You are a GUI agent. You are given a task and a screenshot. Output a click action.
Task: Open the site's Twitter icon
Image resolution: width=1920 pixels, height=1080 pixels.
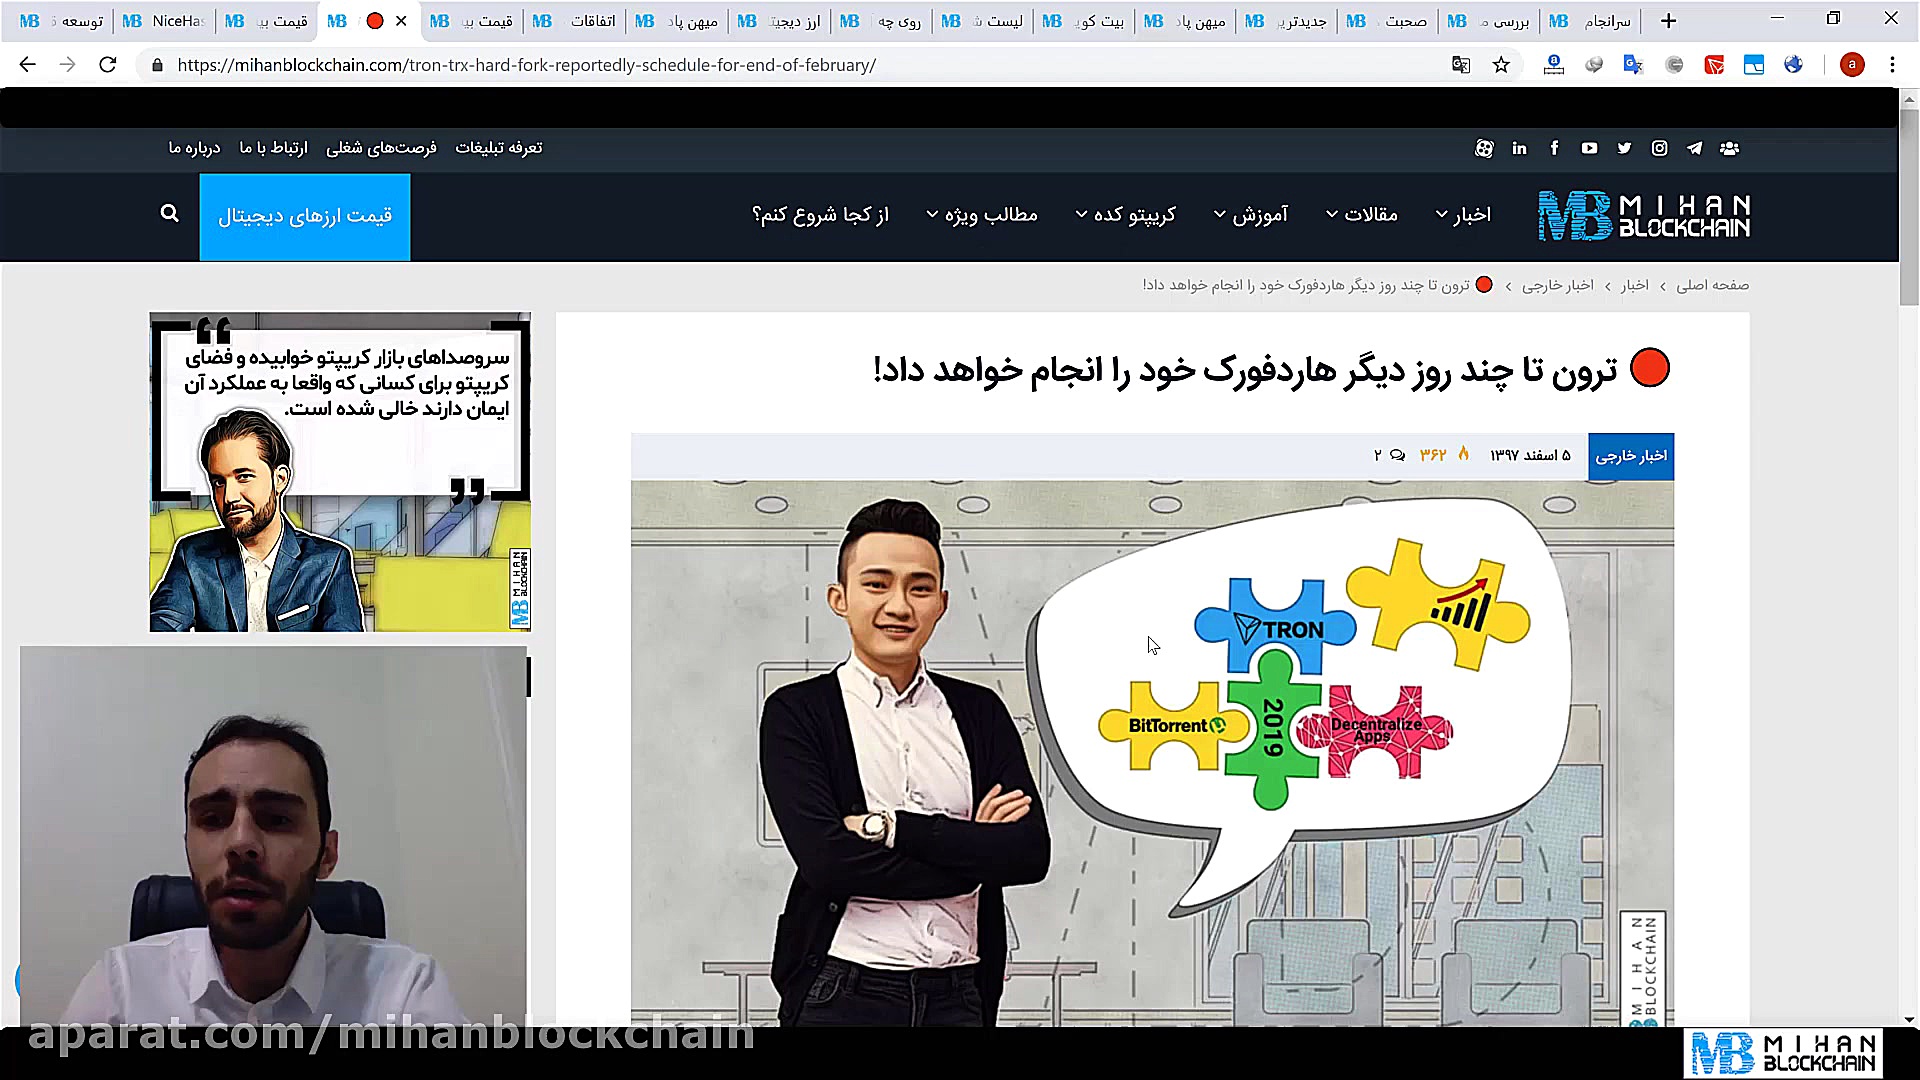(1624, 148)
